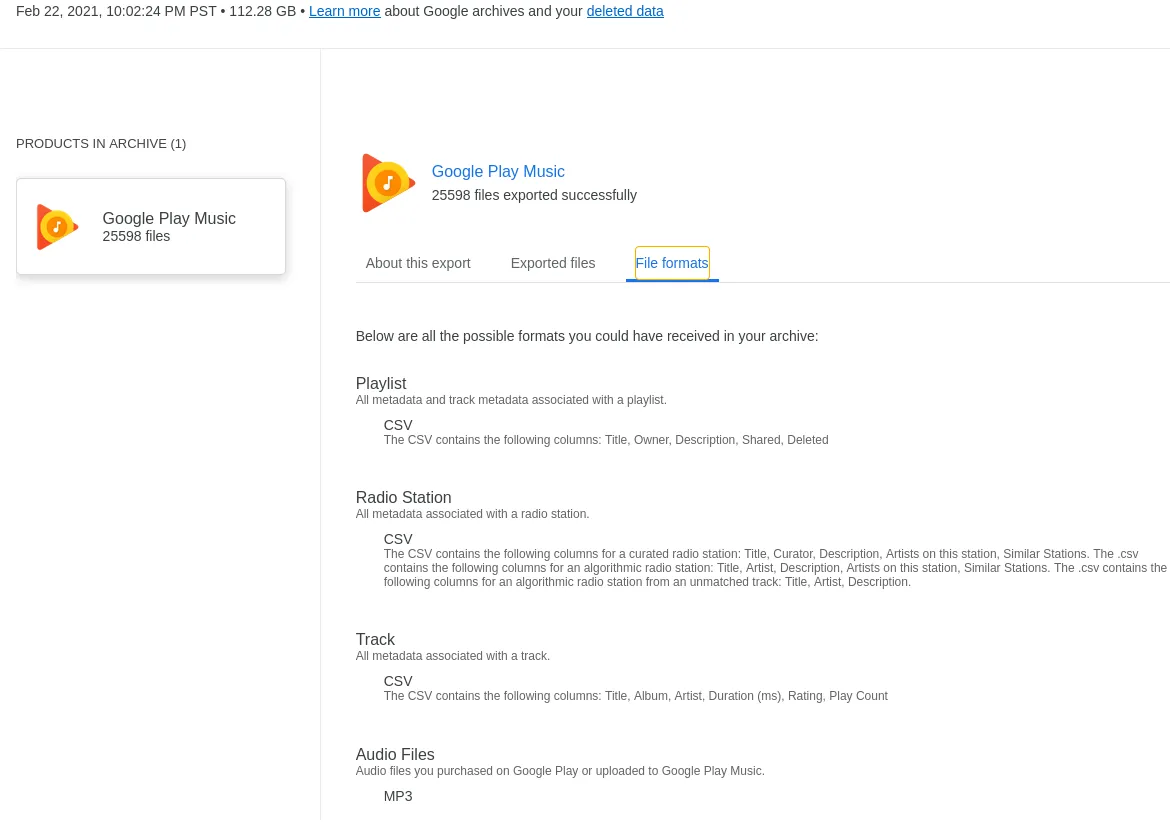Switch to the About this export tab
The height and width of the screenshot is (824, 1170).
point(418,263)
